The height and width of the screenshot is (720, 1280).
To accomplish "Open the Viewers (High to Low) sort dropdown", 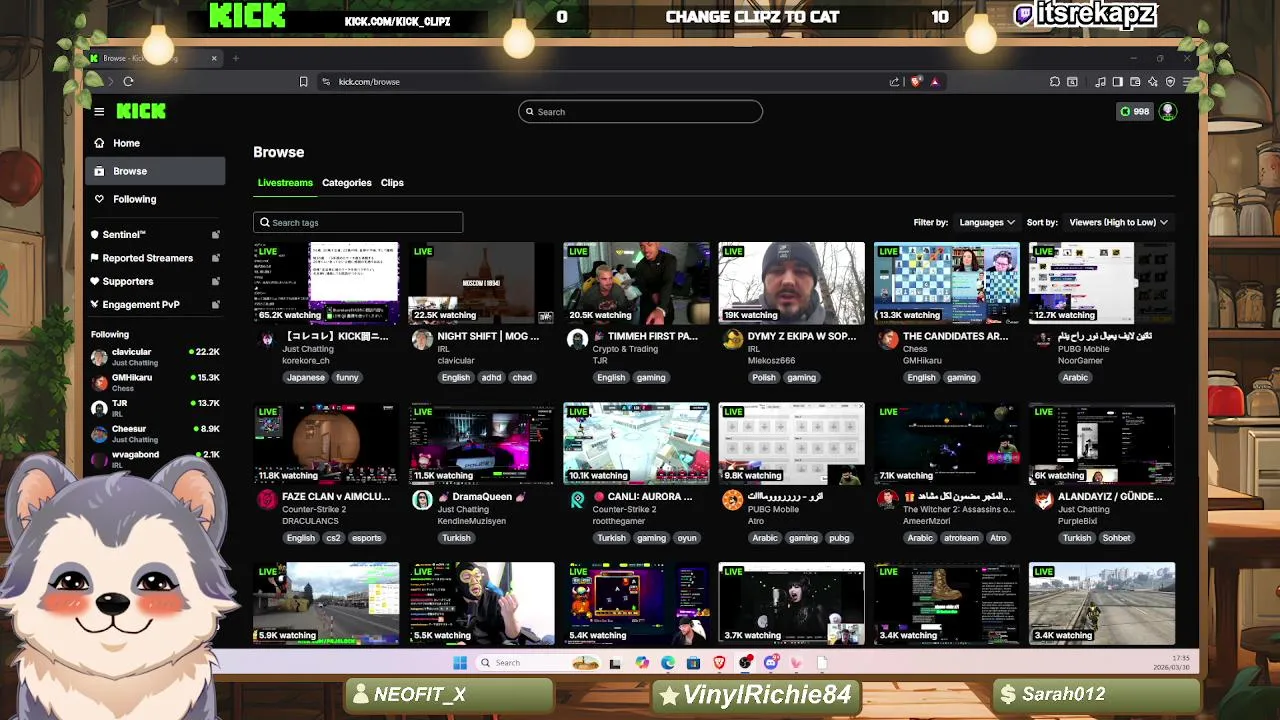I will click(x=1118, y=222).
